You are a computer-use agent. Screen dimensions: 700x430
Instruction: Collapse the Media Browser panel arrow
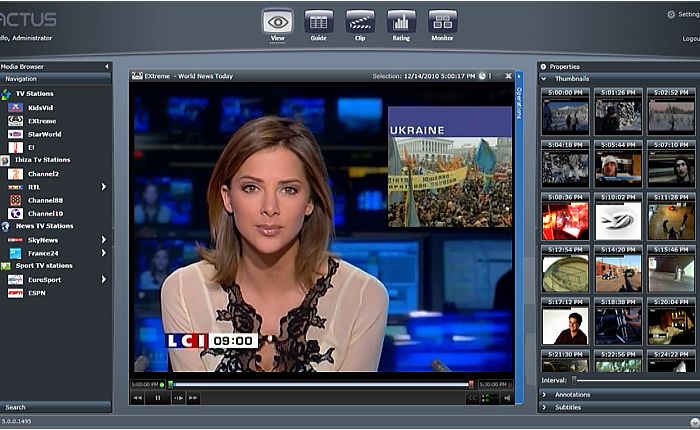(x=107, y=67)
